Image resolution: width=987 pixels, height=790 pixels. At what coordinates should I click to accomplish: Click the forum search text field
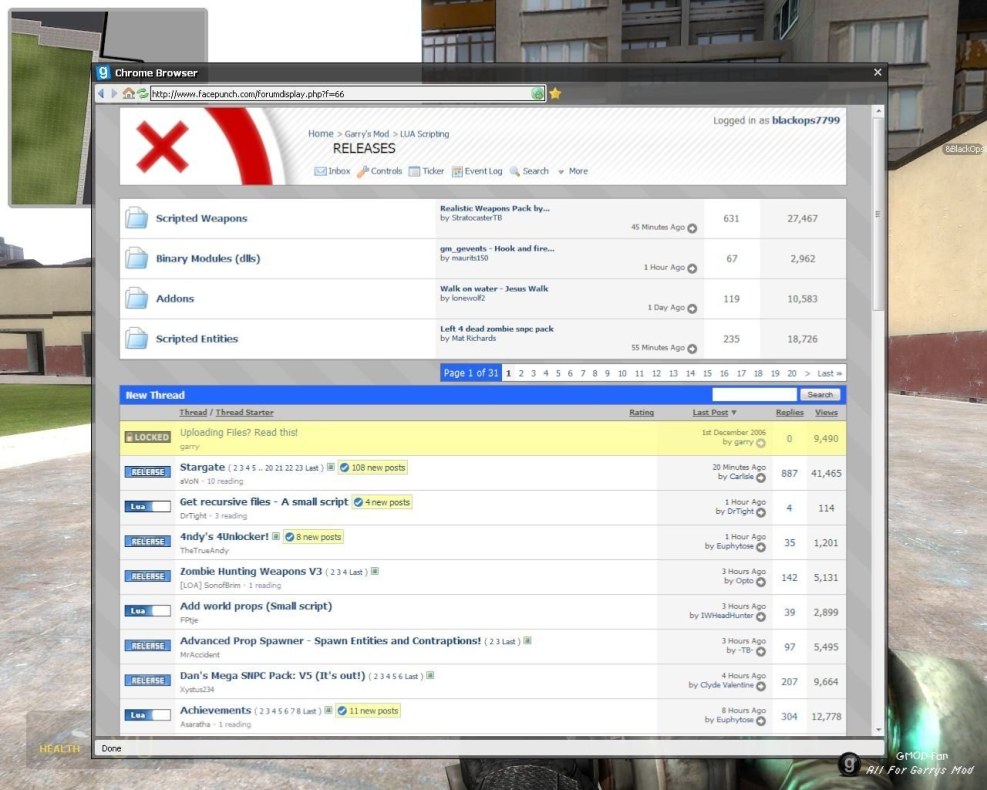[x=754, y=395]
